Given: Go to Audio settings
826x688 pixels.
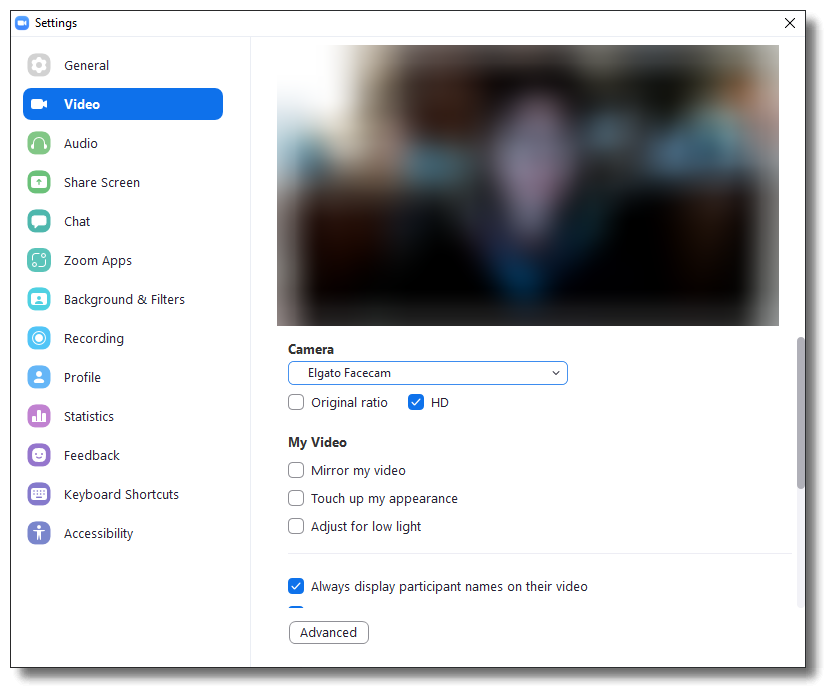Looking at the screenshot, I should (x=123, y=143).
